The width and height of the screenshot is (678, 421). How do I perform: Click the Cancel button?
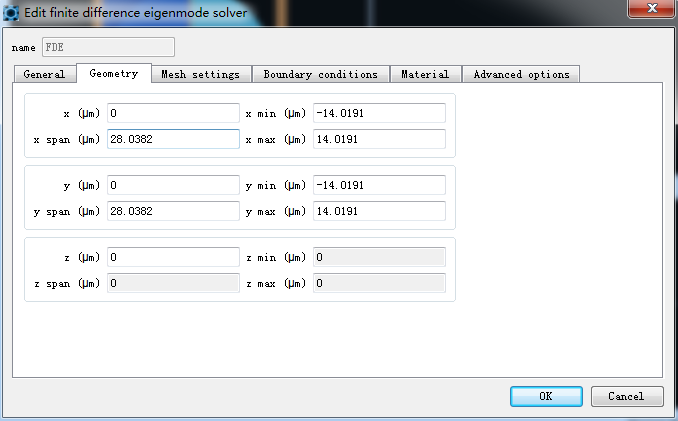627,396
